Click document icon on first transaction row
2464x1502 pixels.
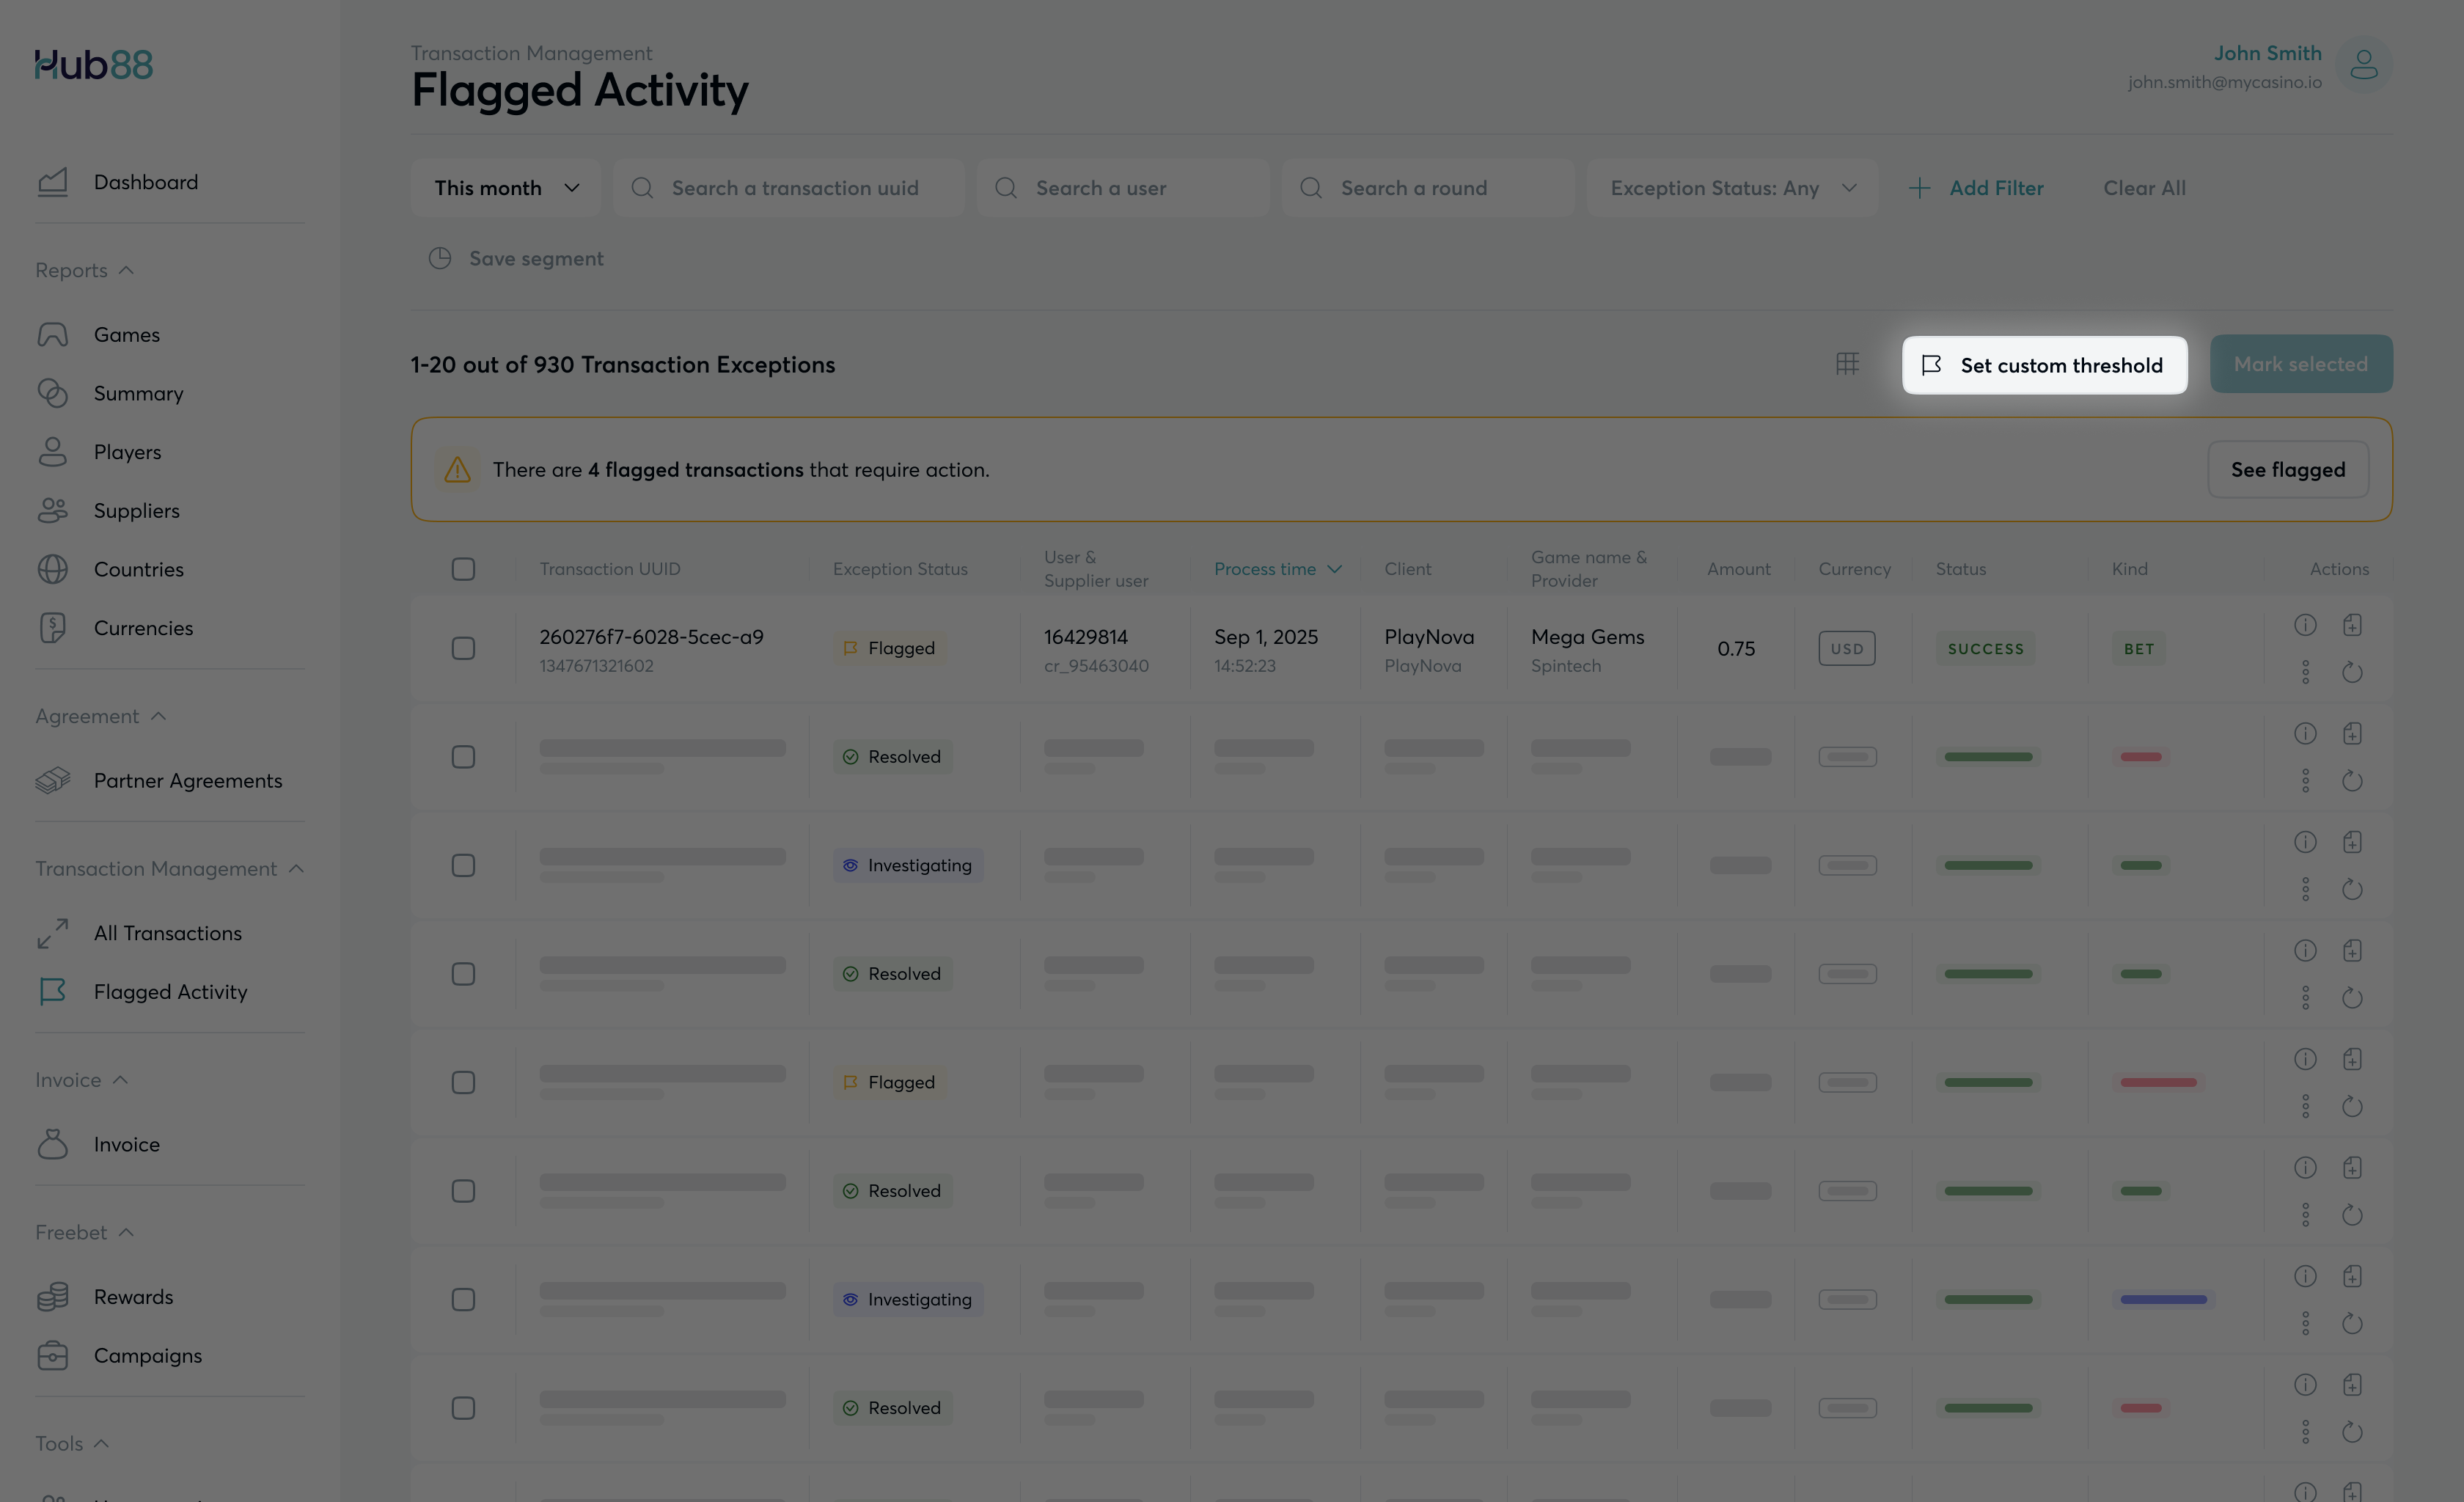[2352, 625]
